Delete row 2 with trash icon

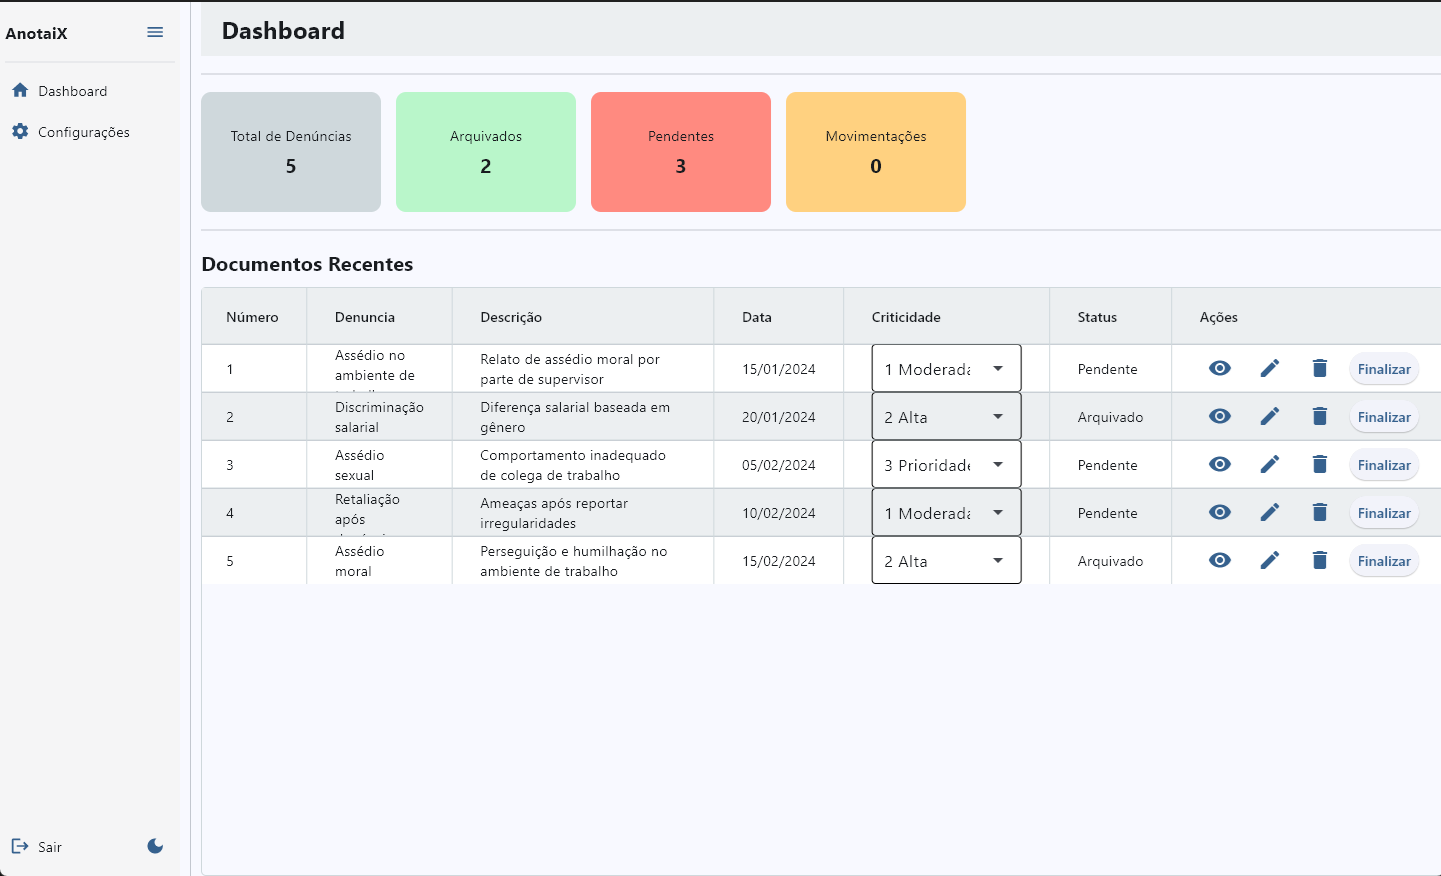click(x=1320, y=416)
